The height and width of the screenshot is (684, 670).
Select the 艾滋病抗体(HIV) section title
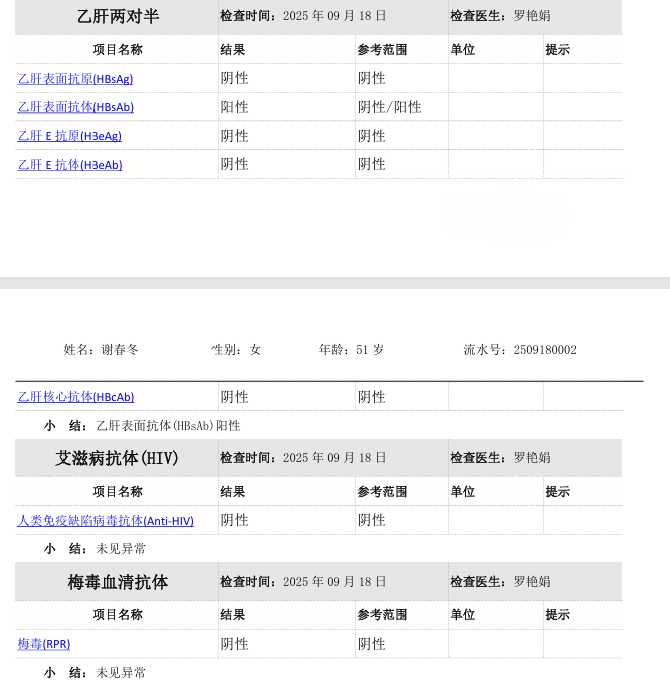[x=117, y=458]
